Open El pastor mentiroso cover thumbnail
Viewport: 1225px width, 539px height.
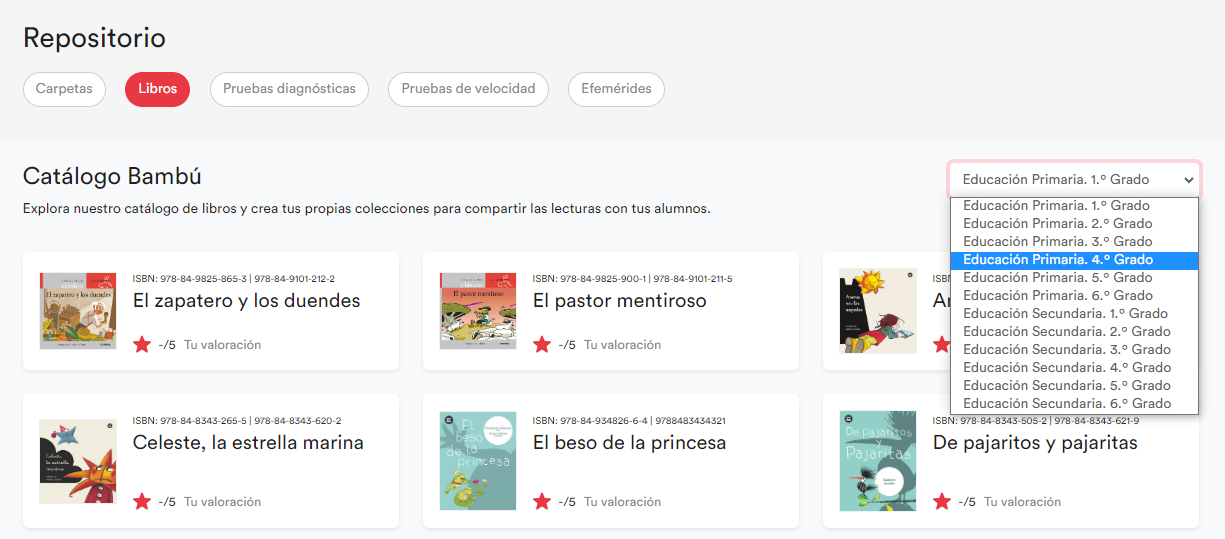tap(478, 311)
